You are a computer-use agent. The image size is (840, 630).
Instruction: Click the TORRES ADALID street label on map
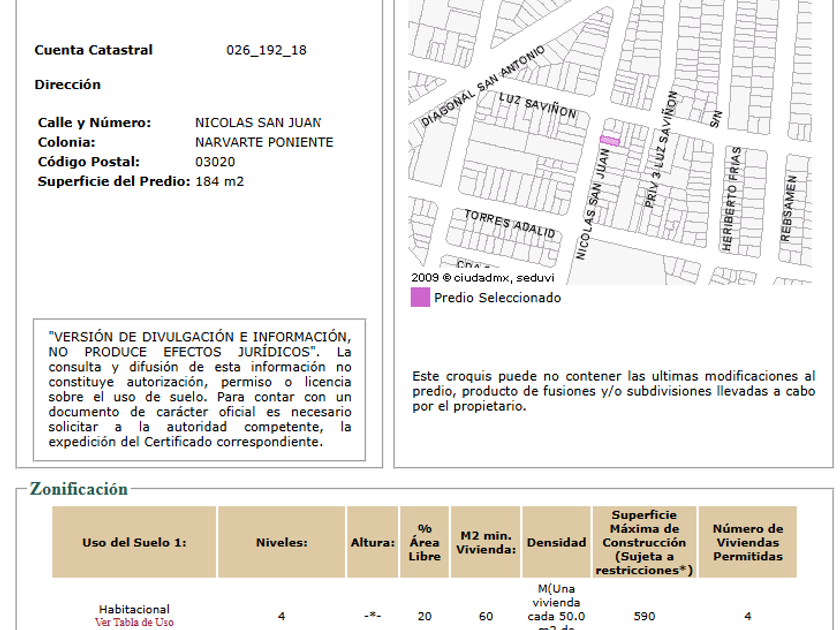point(509,223)
